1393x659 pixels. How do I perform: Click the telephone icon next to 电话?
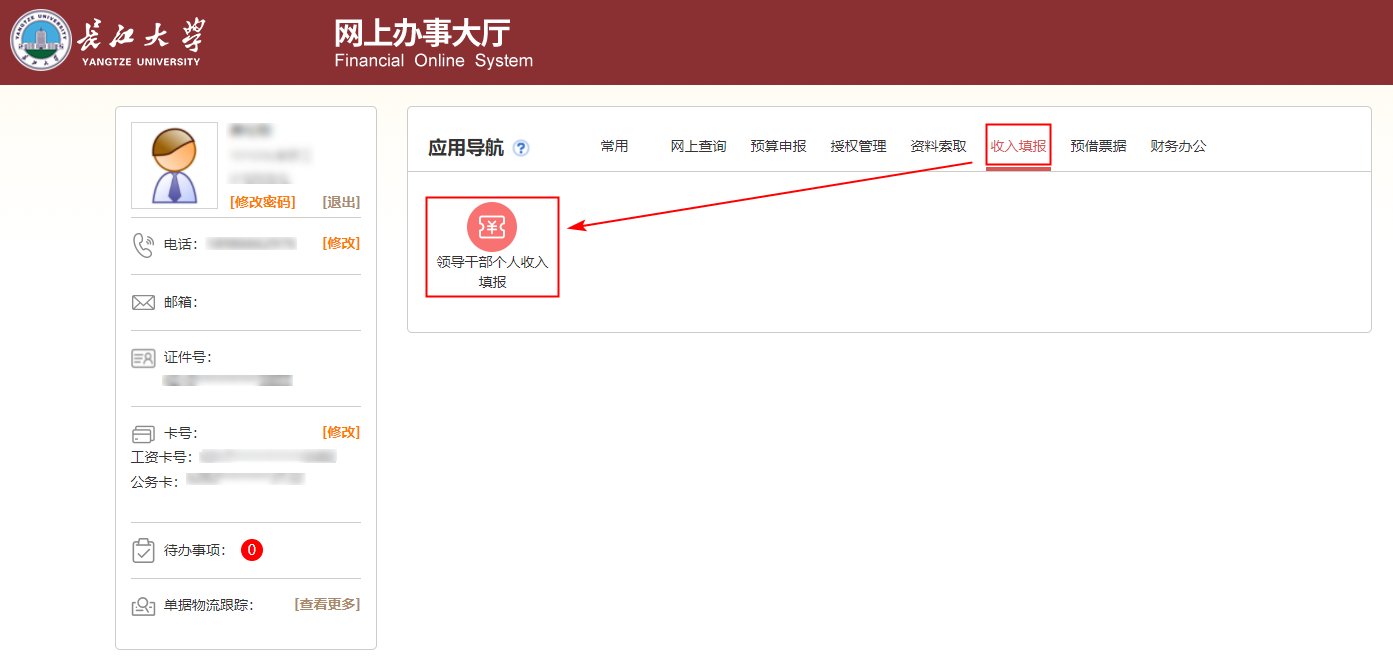pos(143,244)
